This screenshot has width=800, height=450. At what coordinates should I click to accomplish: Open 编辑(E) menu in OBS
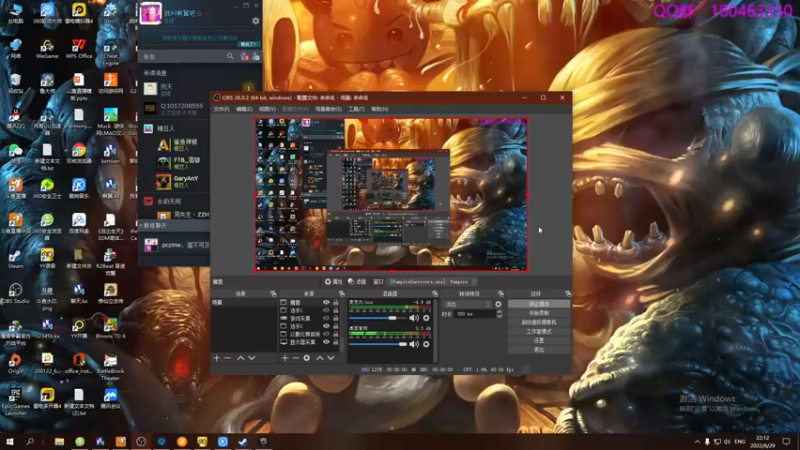[x=244, y=109]
